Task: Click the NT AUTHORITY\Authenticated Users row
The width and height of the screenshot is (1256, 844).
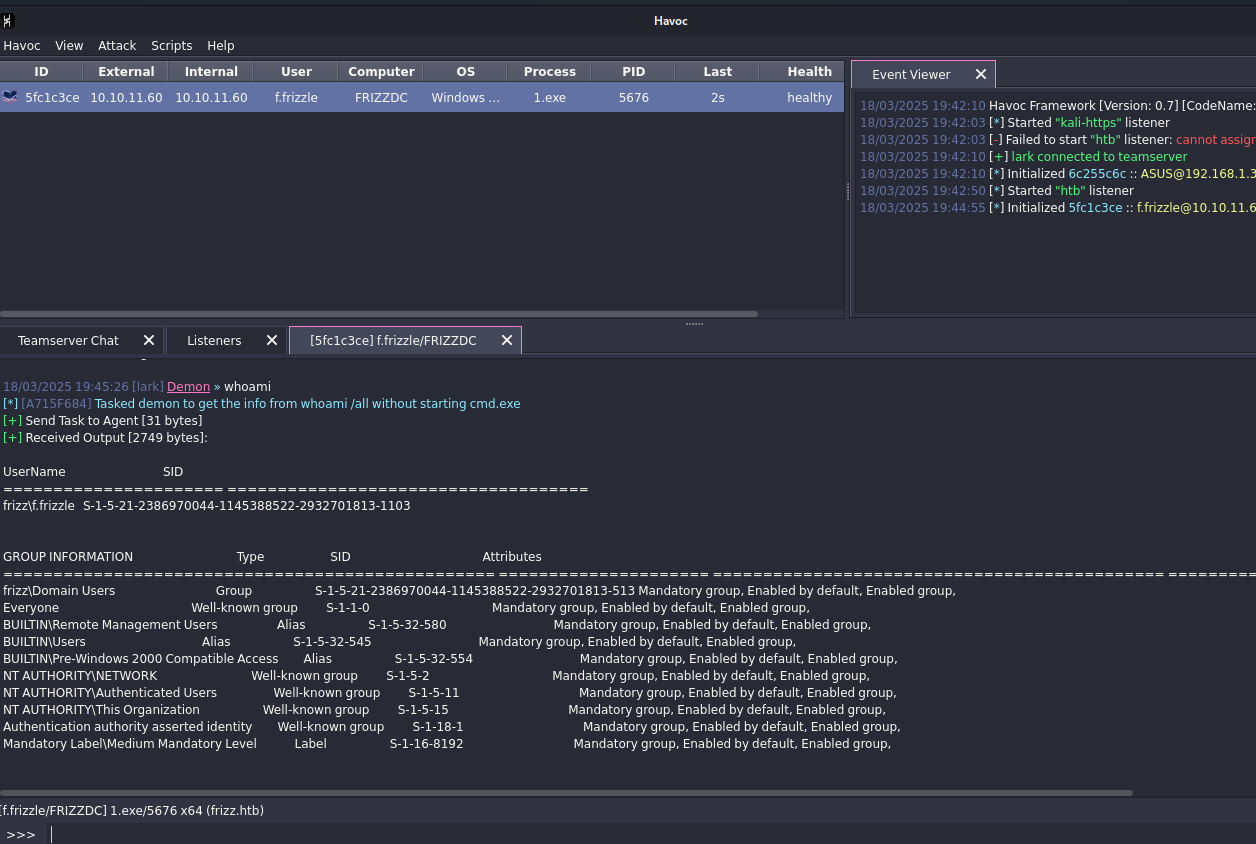Action: pos(450,692)
